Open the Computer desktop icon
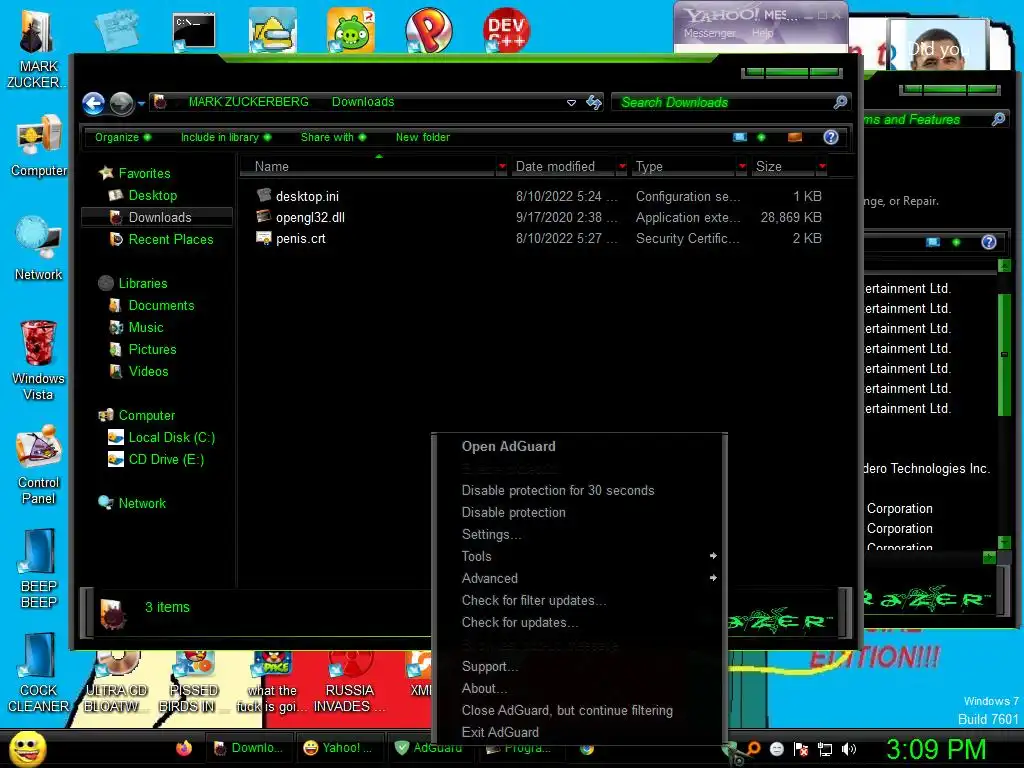This screenshot has width=1024, height=768. pyautogui.click(x=39, y=146)
